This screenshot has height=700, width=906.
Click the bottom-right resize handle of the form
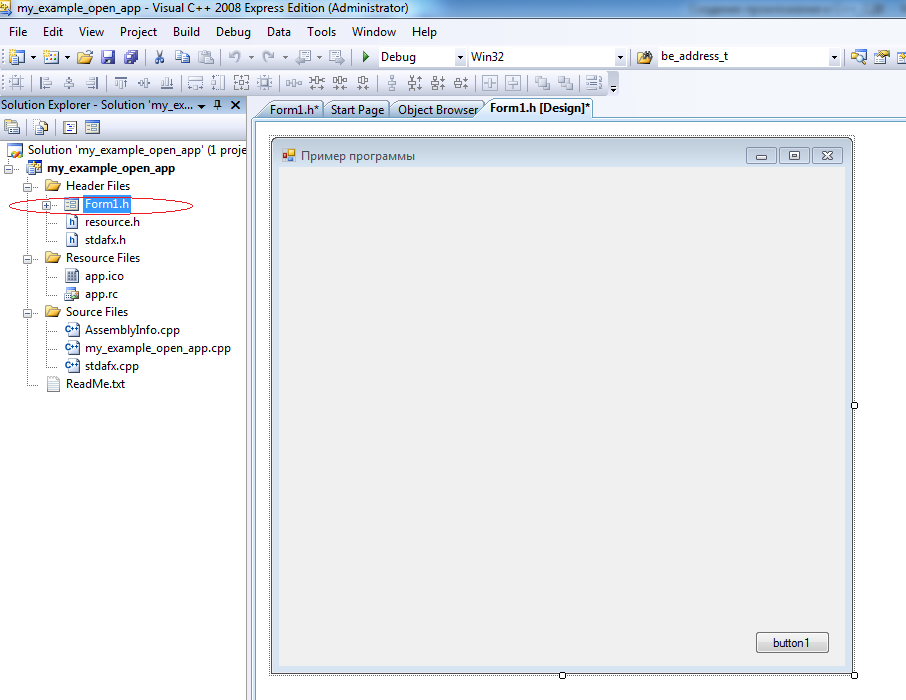click(x=855, y=675)
